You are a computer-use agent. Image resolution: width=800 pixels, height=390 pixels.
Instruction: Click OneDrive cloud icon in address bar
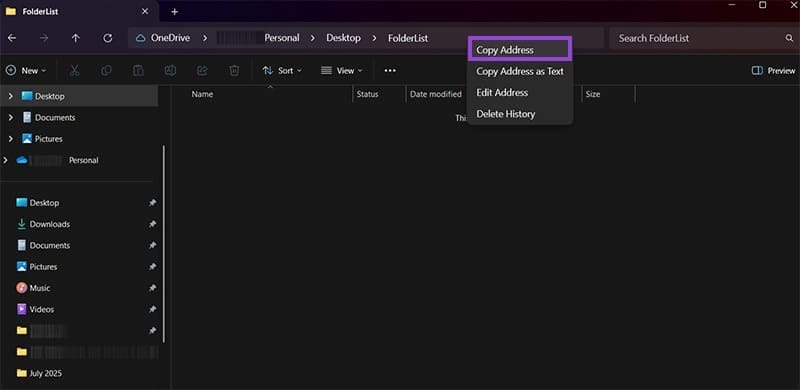coord(140,38)
